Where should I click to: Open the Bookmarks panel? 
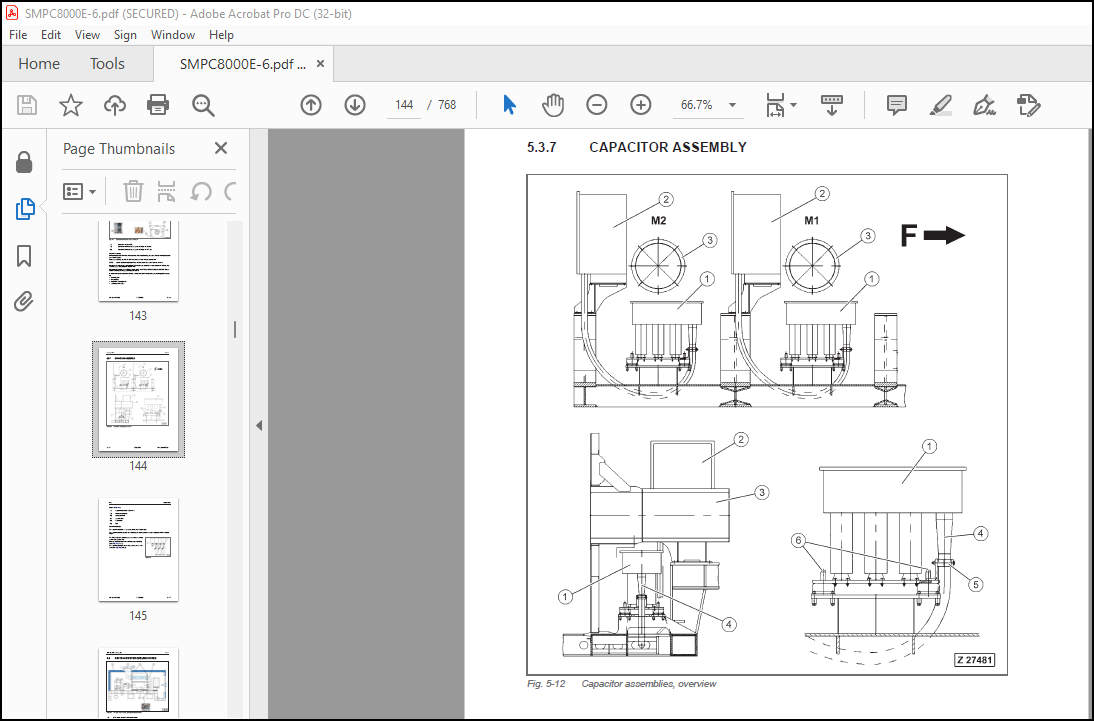[24, 256]
